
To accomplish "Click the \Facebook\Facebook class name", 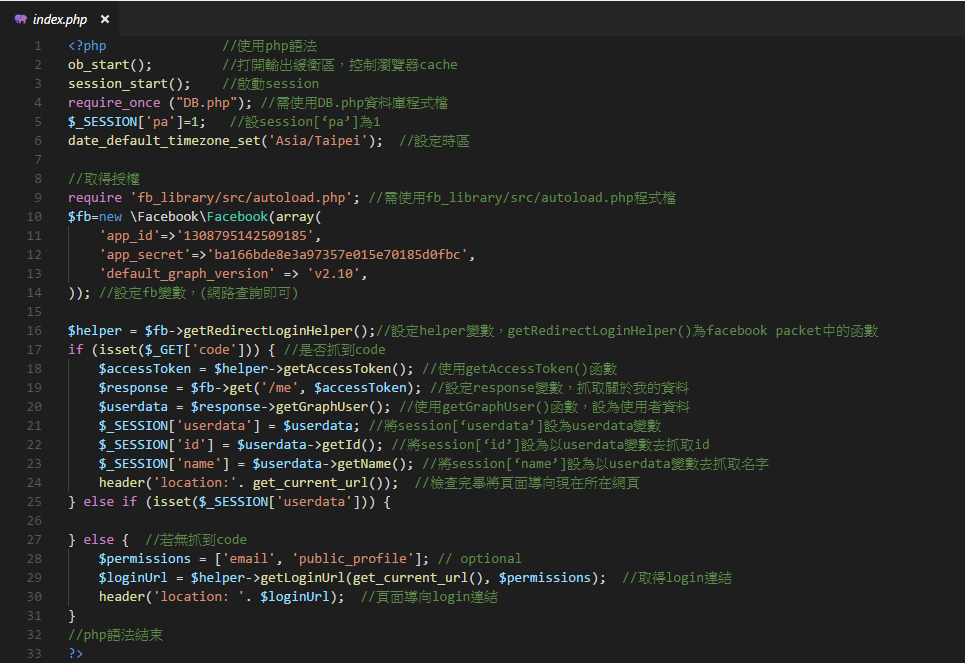I will tap(199, 217).
